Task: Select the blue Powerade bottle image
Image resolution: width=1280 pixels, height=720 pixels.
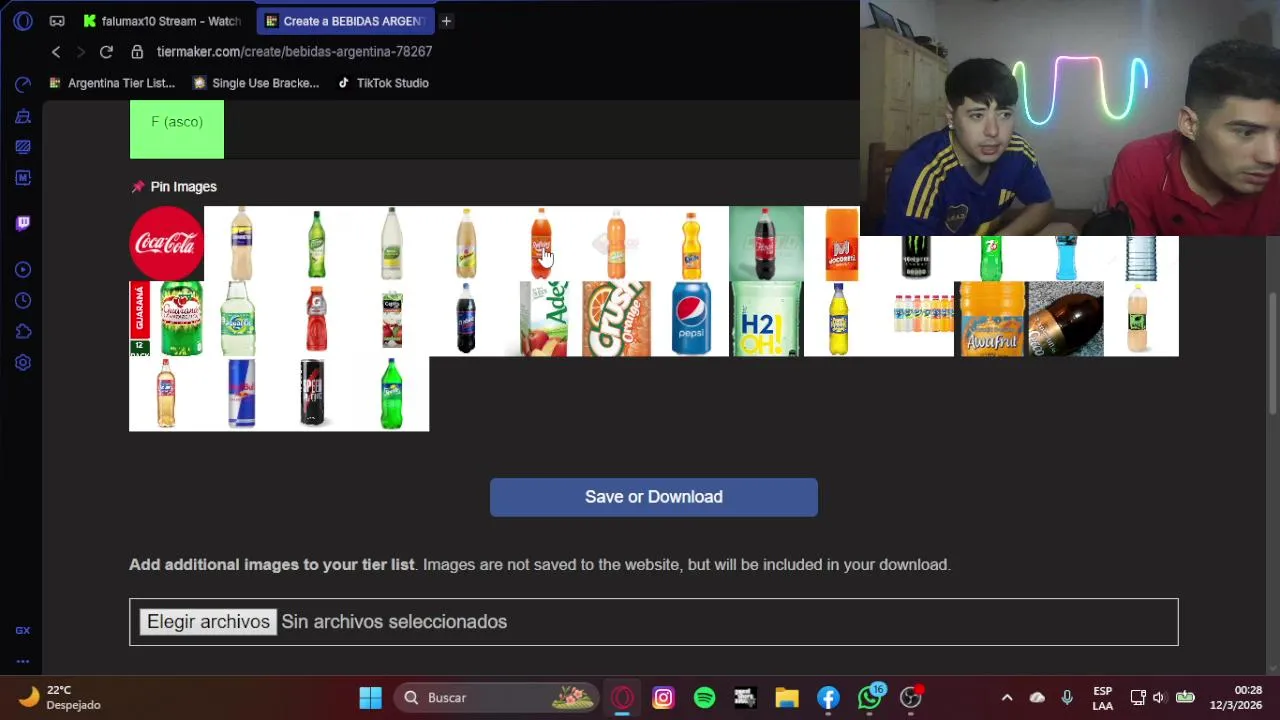Action: point(1066,258)
